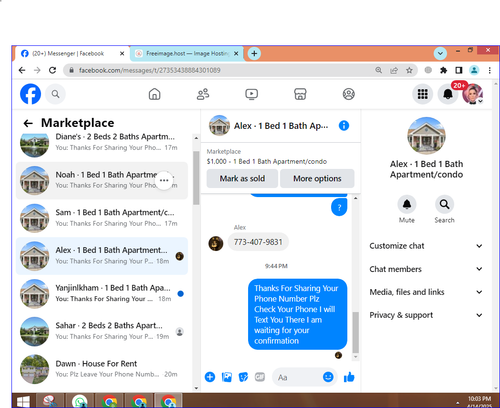The image size is (500, 408).
Task: Click the 773-407-9831 message bubble
Action: tap(258, 242)
